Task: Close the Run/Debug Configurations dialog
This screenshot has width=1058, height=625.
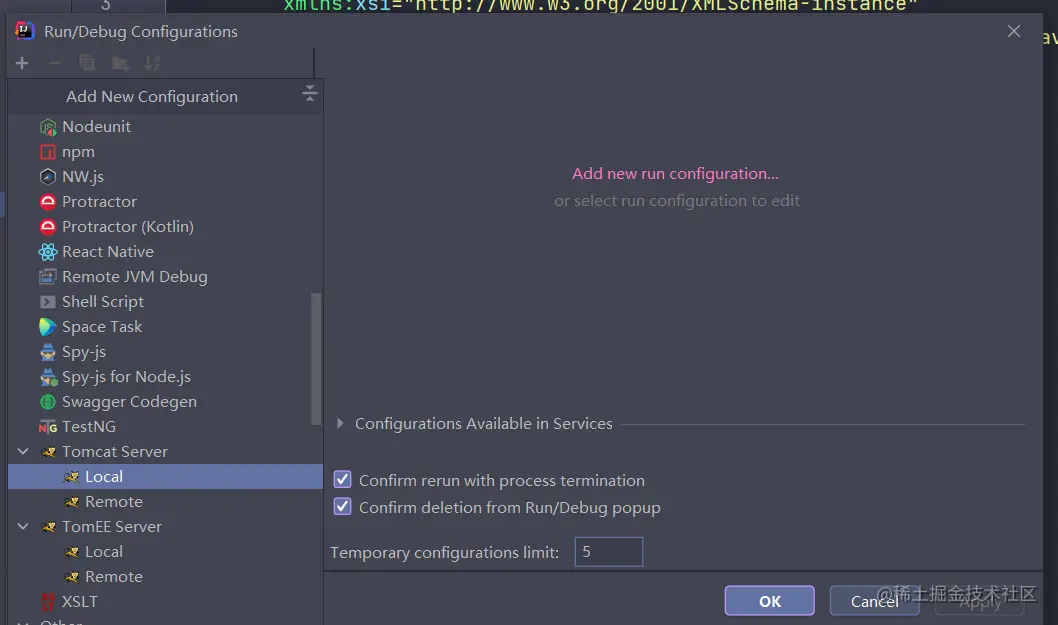Action: (x=1013, y=31)
